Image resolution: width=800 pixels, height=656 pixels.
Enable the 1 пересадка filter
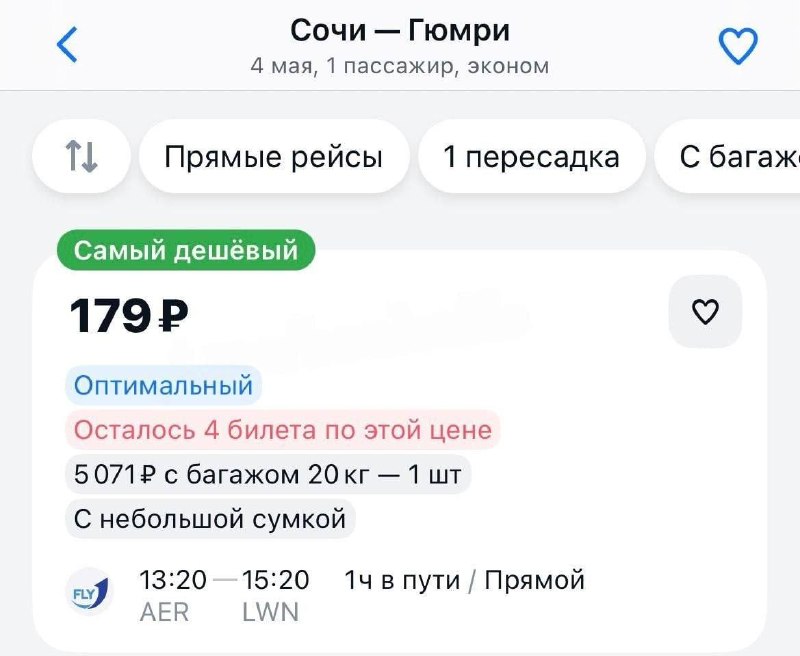point(531,156)
